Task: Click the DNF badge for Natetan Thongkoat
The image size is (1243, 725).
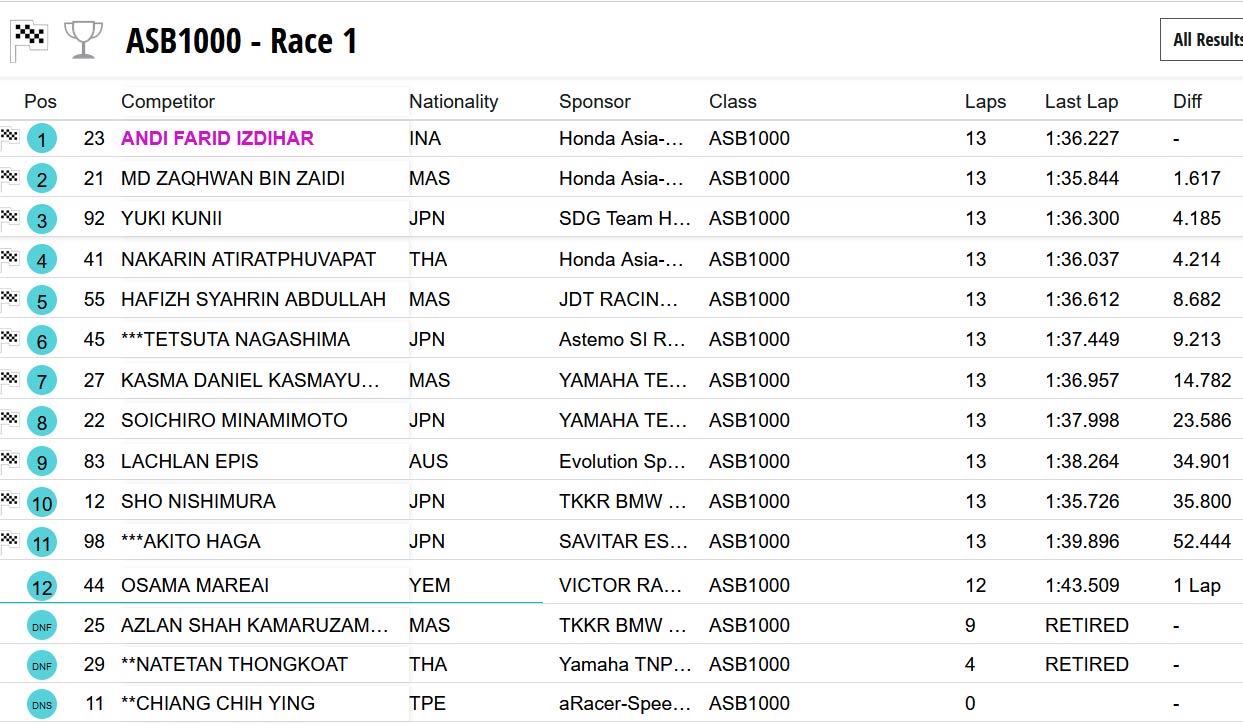Action: [42, 665]
